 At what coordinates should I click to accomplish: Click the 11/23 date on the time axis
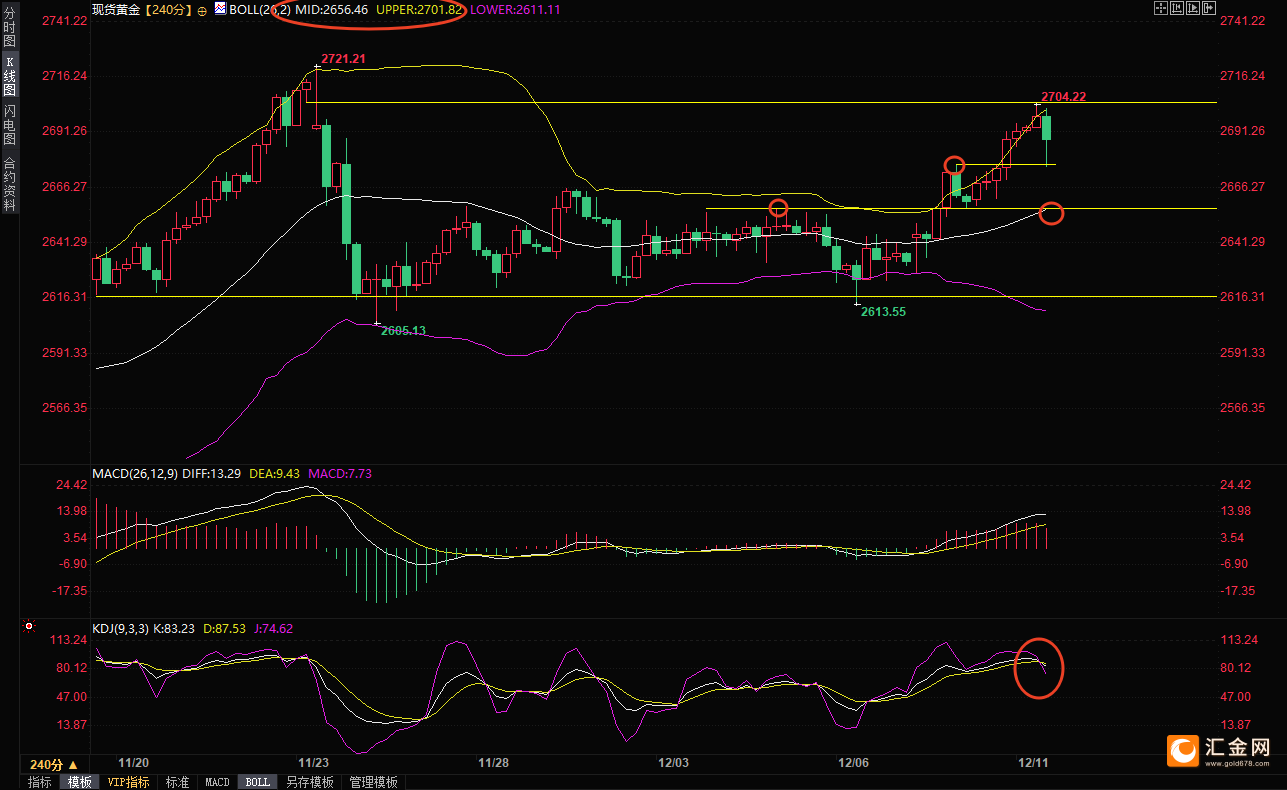314,762
